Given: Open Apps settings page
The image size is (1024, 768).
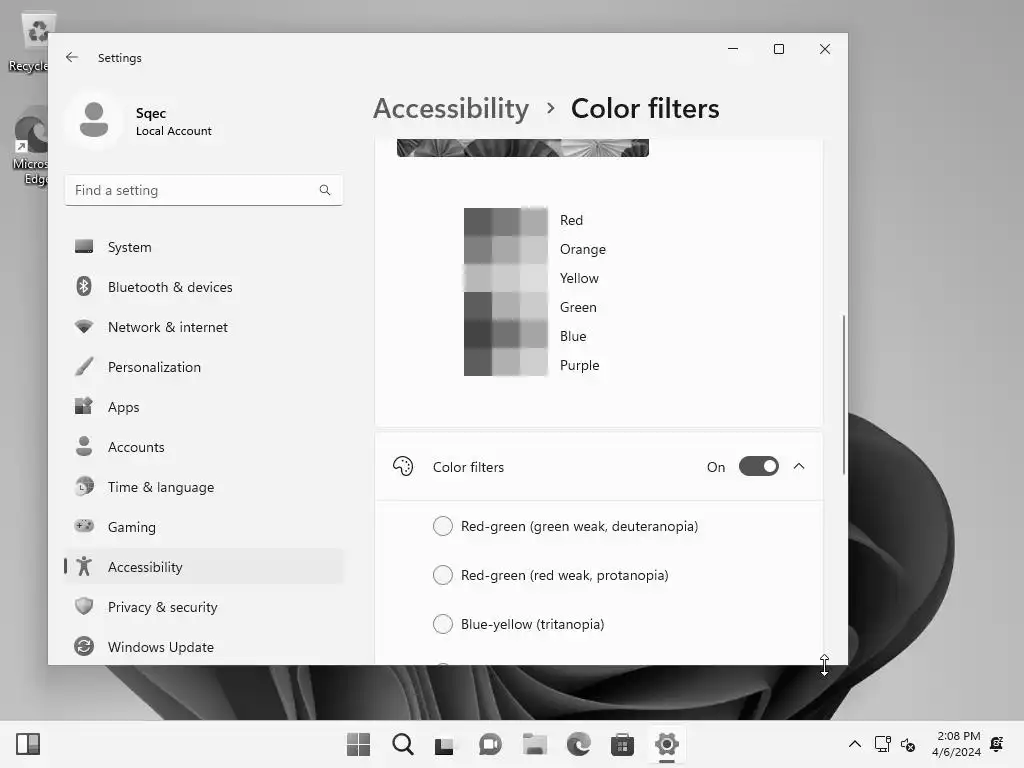Looking at the screenshot, I should point(204,407).
